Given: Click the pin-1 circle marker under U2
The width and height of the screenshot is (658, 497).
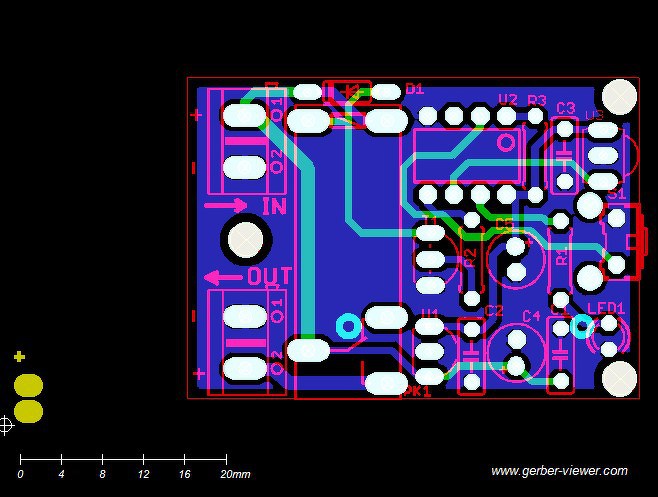Looking at the screenshot, I should (506, 142).
